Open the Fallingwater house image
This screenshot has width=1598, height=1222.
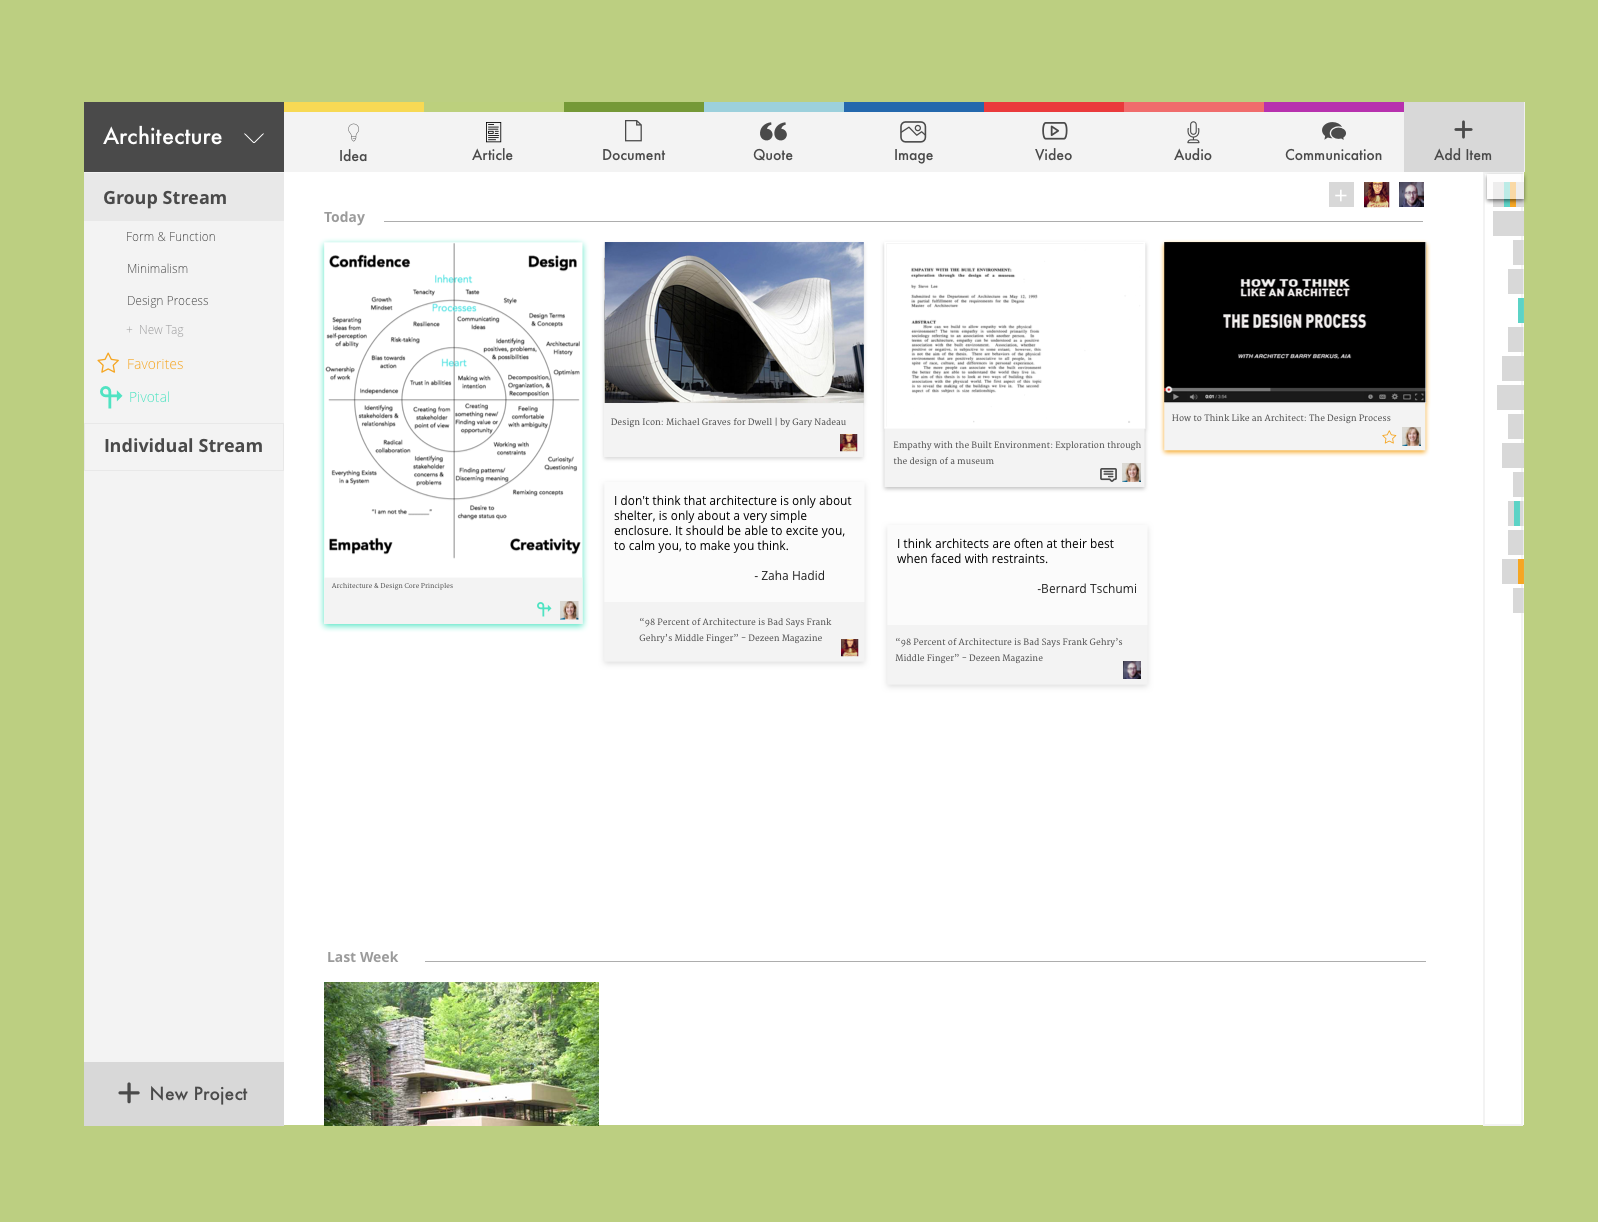pos(461,1054)
